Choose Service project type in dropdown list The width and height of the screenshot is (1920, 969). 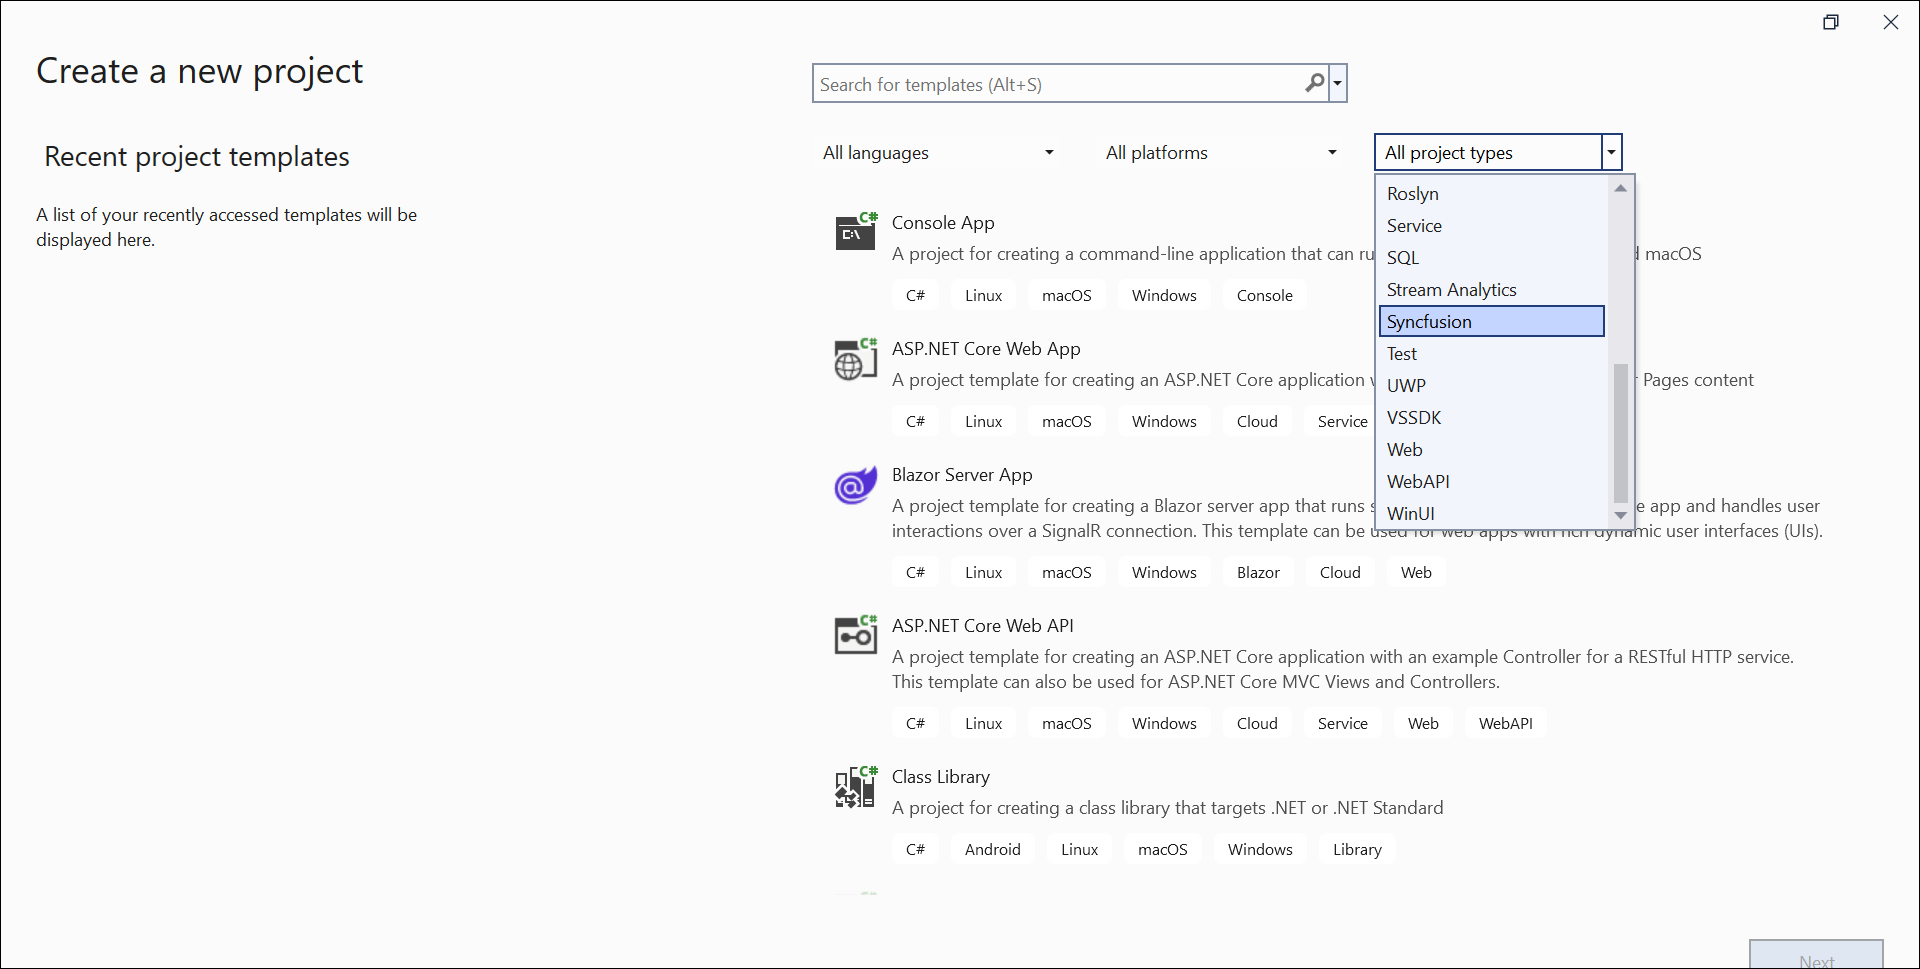tap(1491, 226)
